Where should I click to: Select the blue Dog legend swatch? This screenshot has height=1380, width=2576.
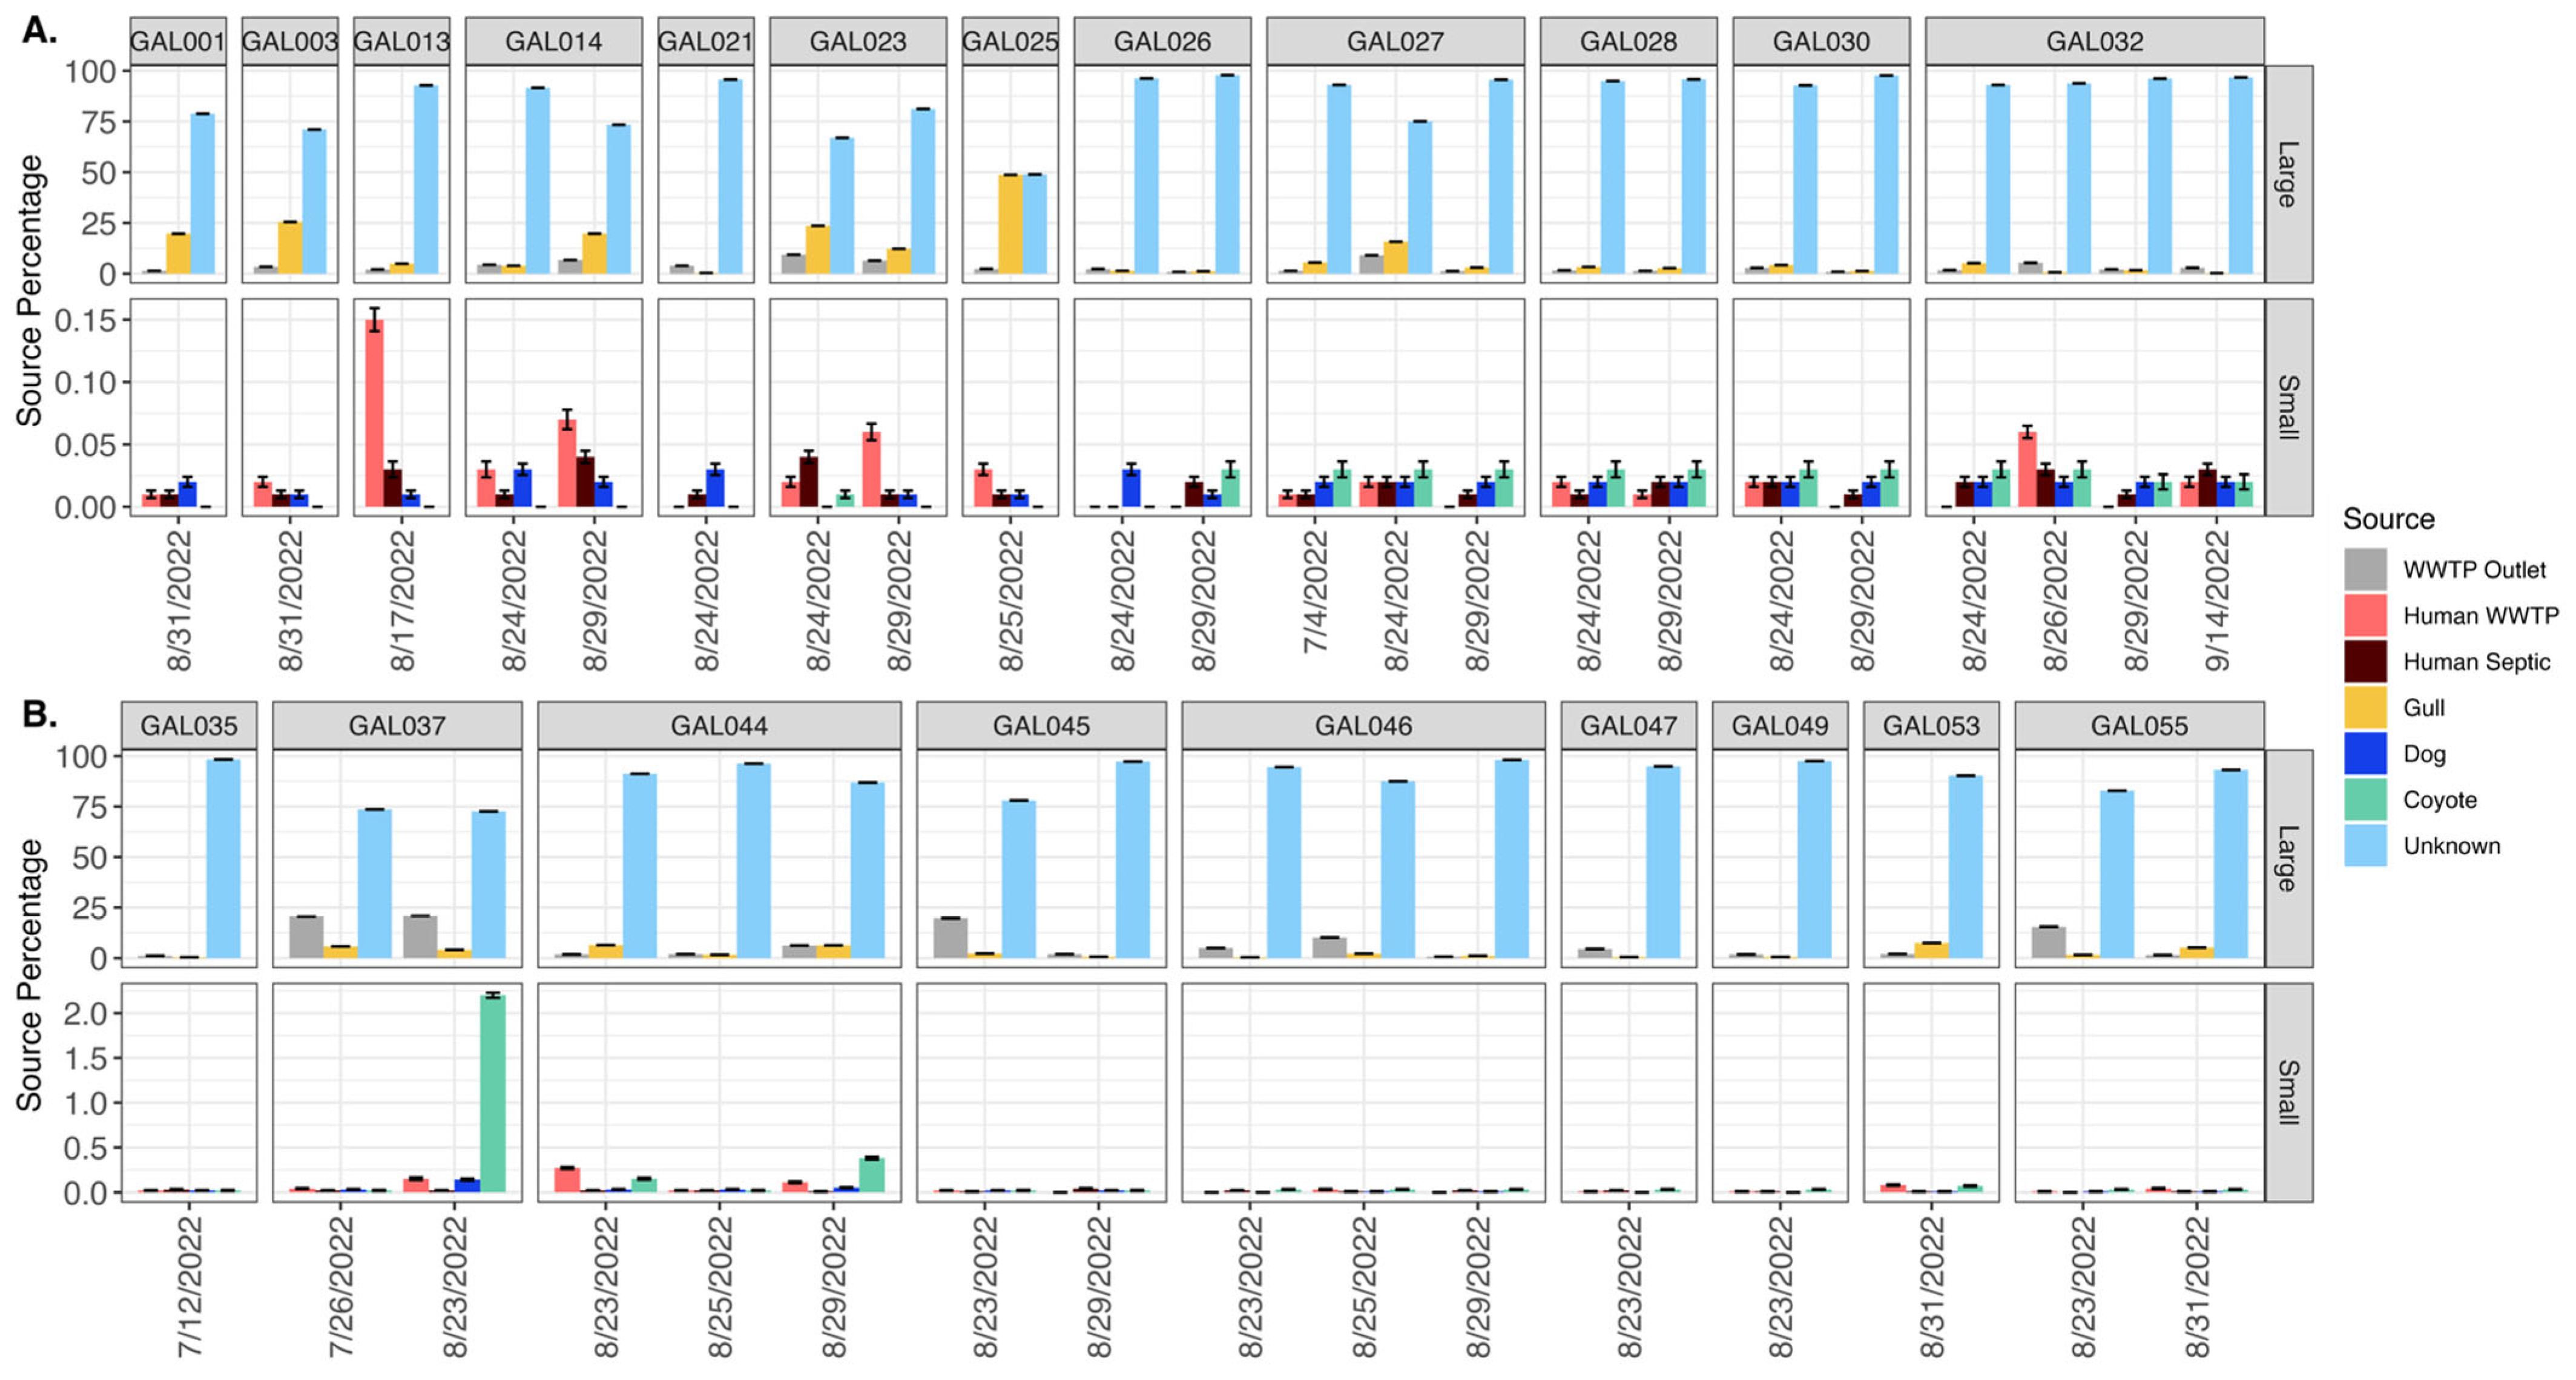pyautogui.click(x=2365, y=753)
